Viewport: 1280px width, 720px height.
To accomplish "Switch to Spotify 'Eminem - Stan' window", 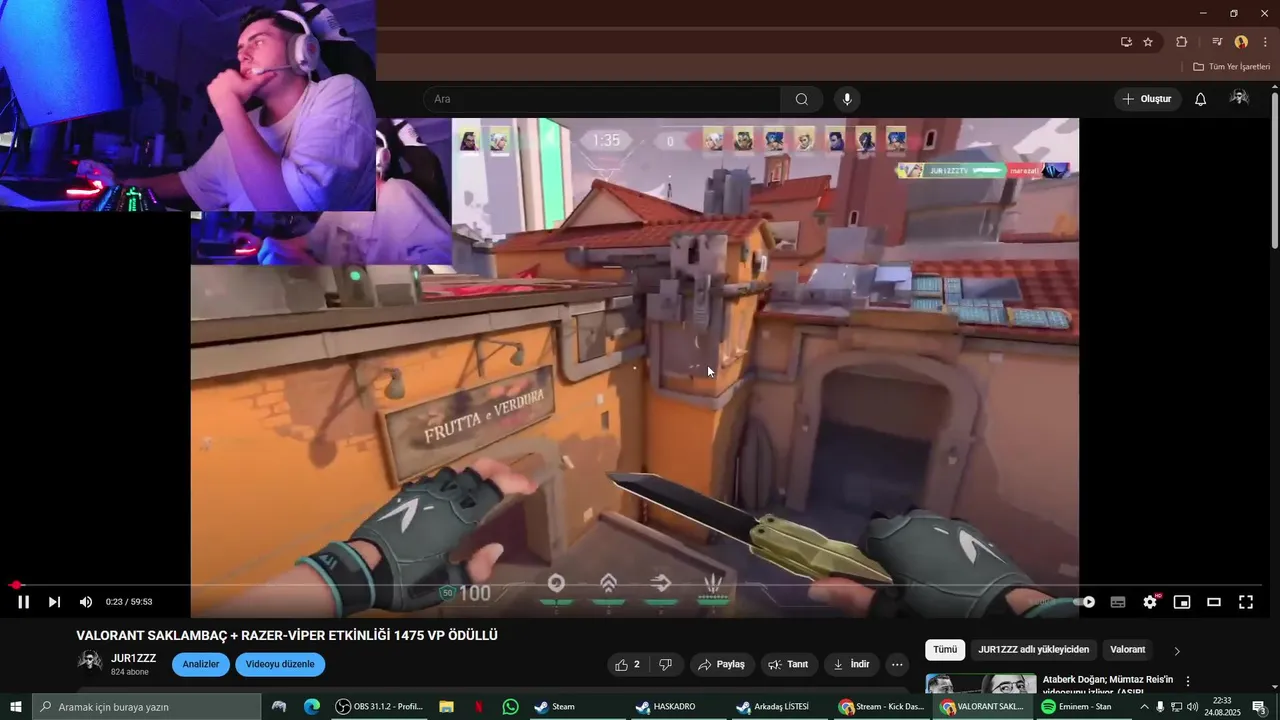I will pos(1083,707).
